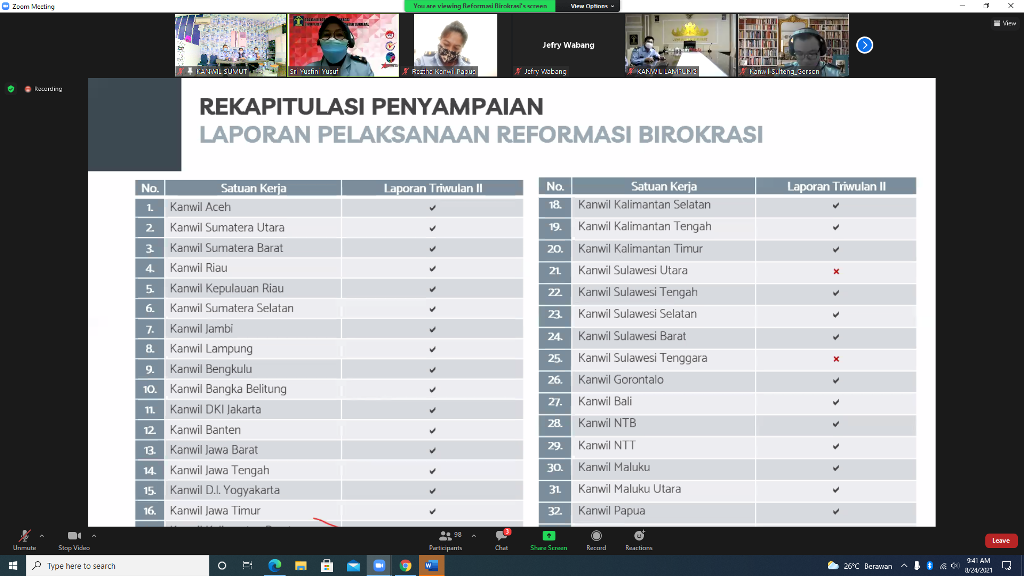Click the red Leave button
This screenshot has width=1024, height=576.
pyautogui.click(x=1000, y=541)
